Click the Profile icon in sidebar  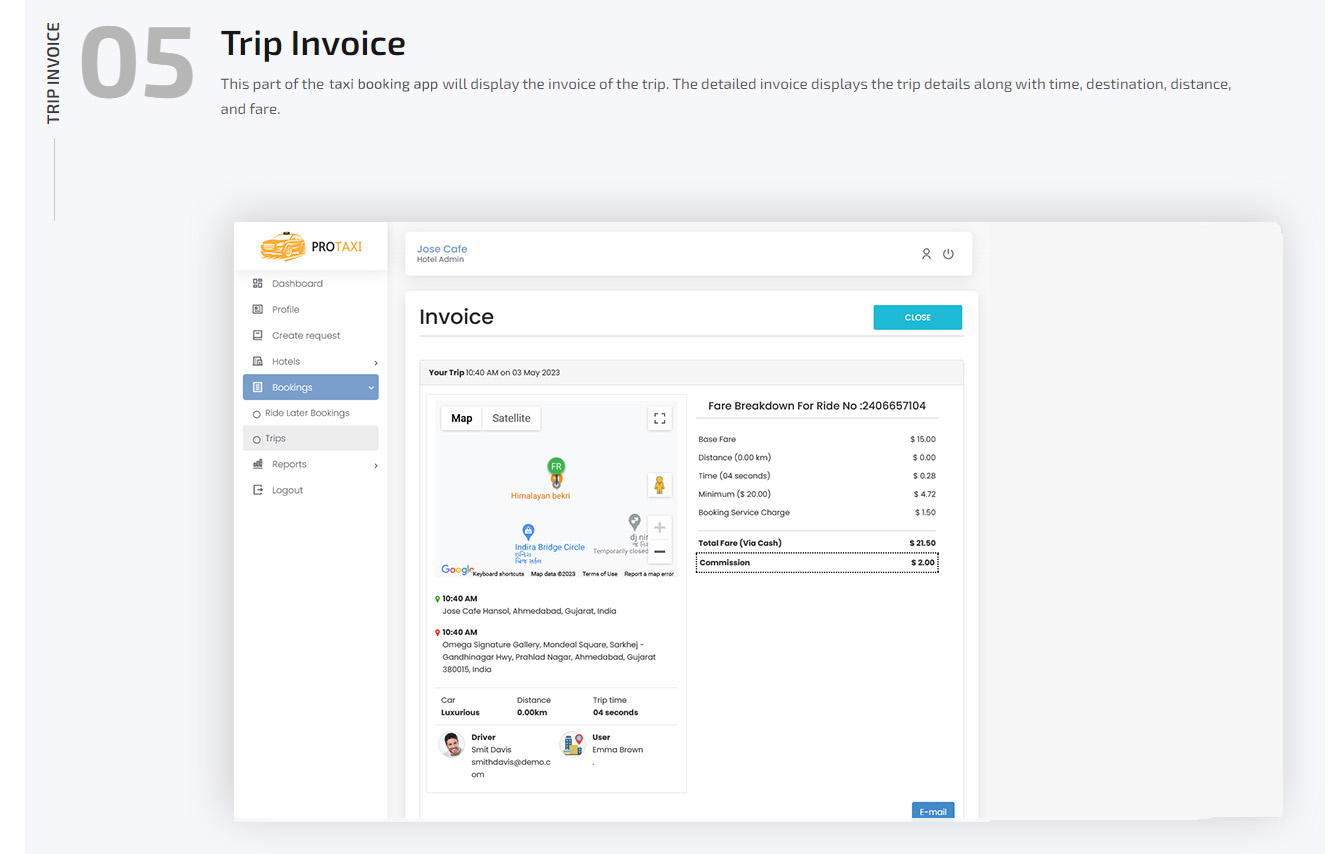[257, 309]
